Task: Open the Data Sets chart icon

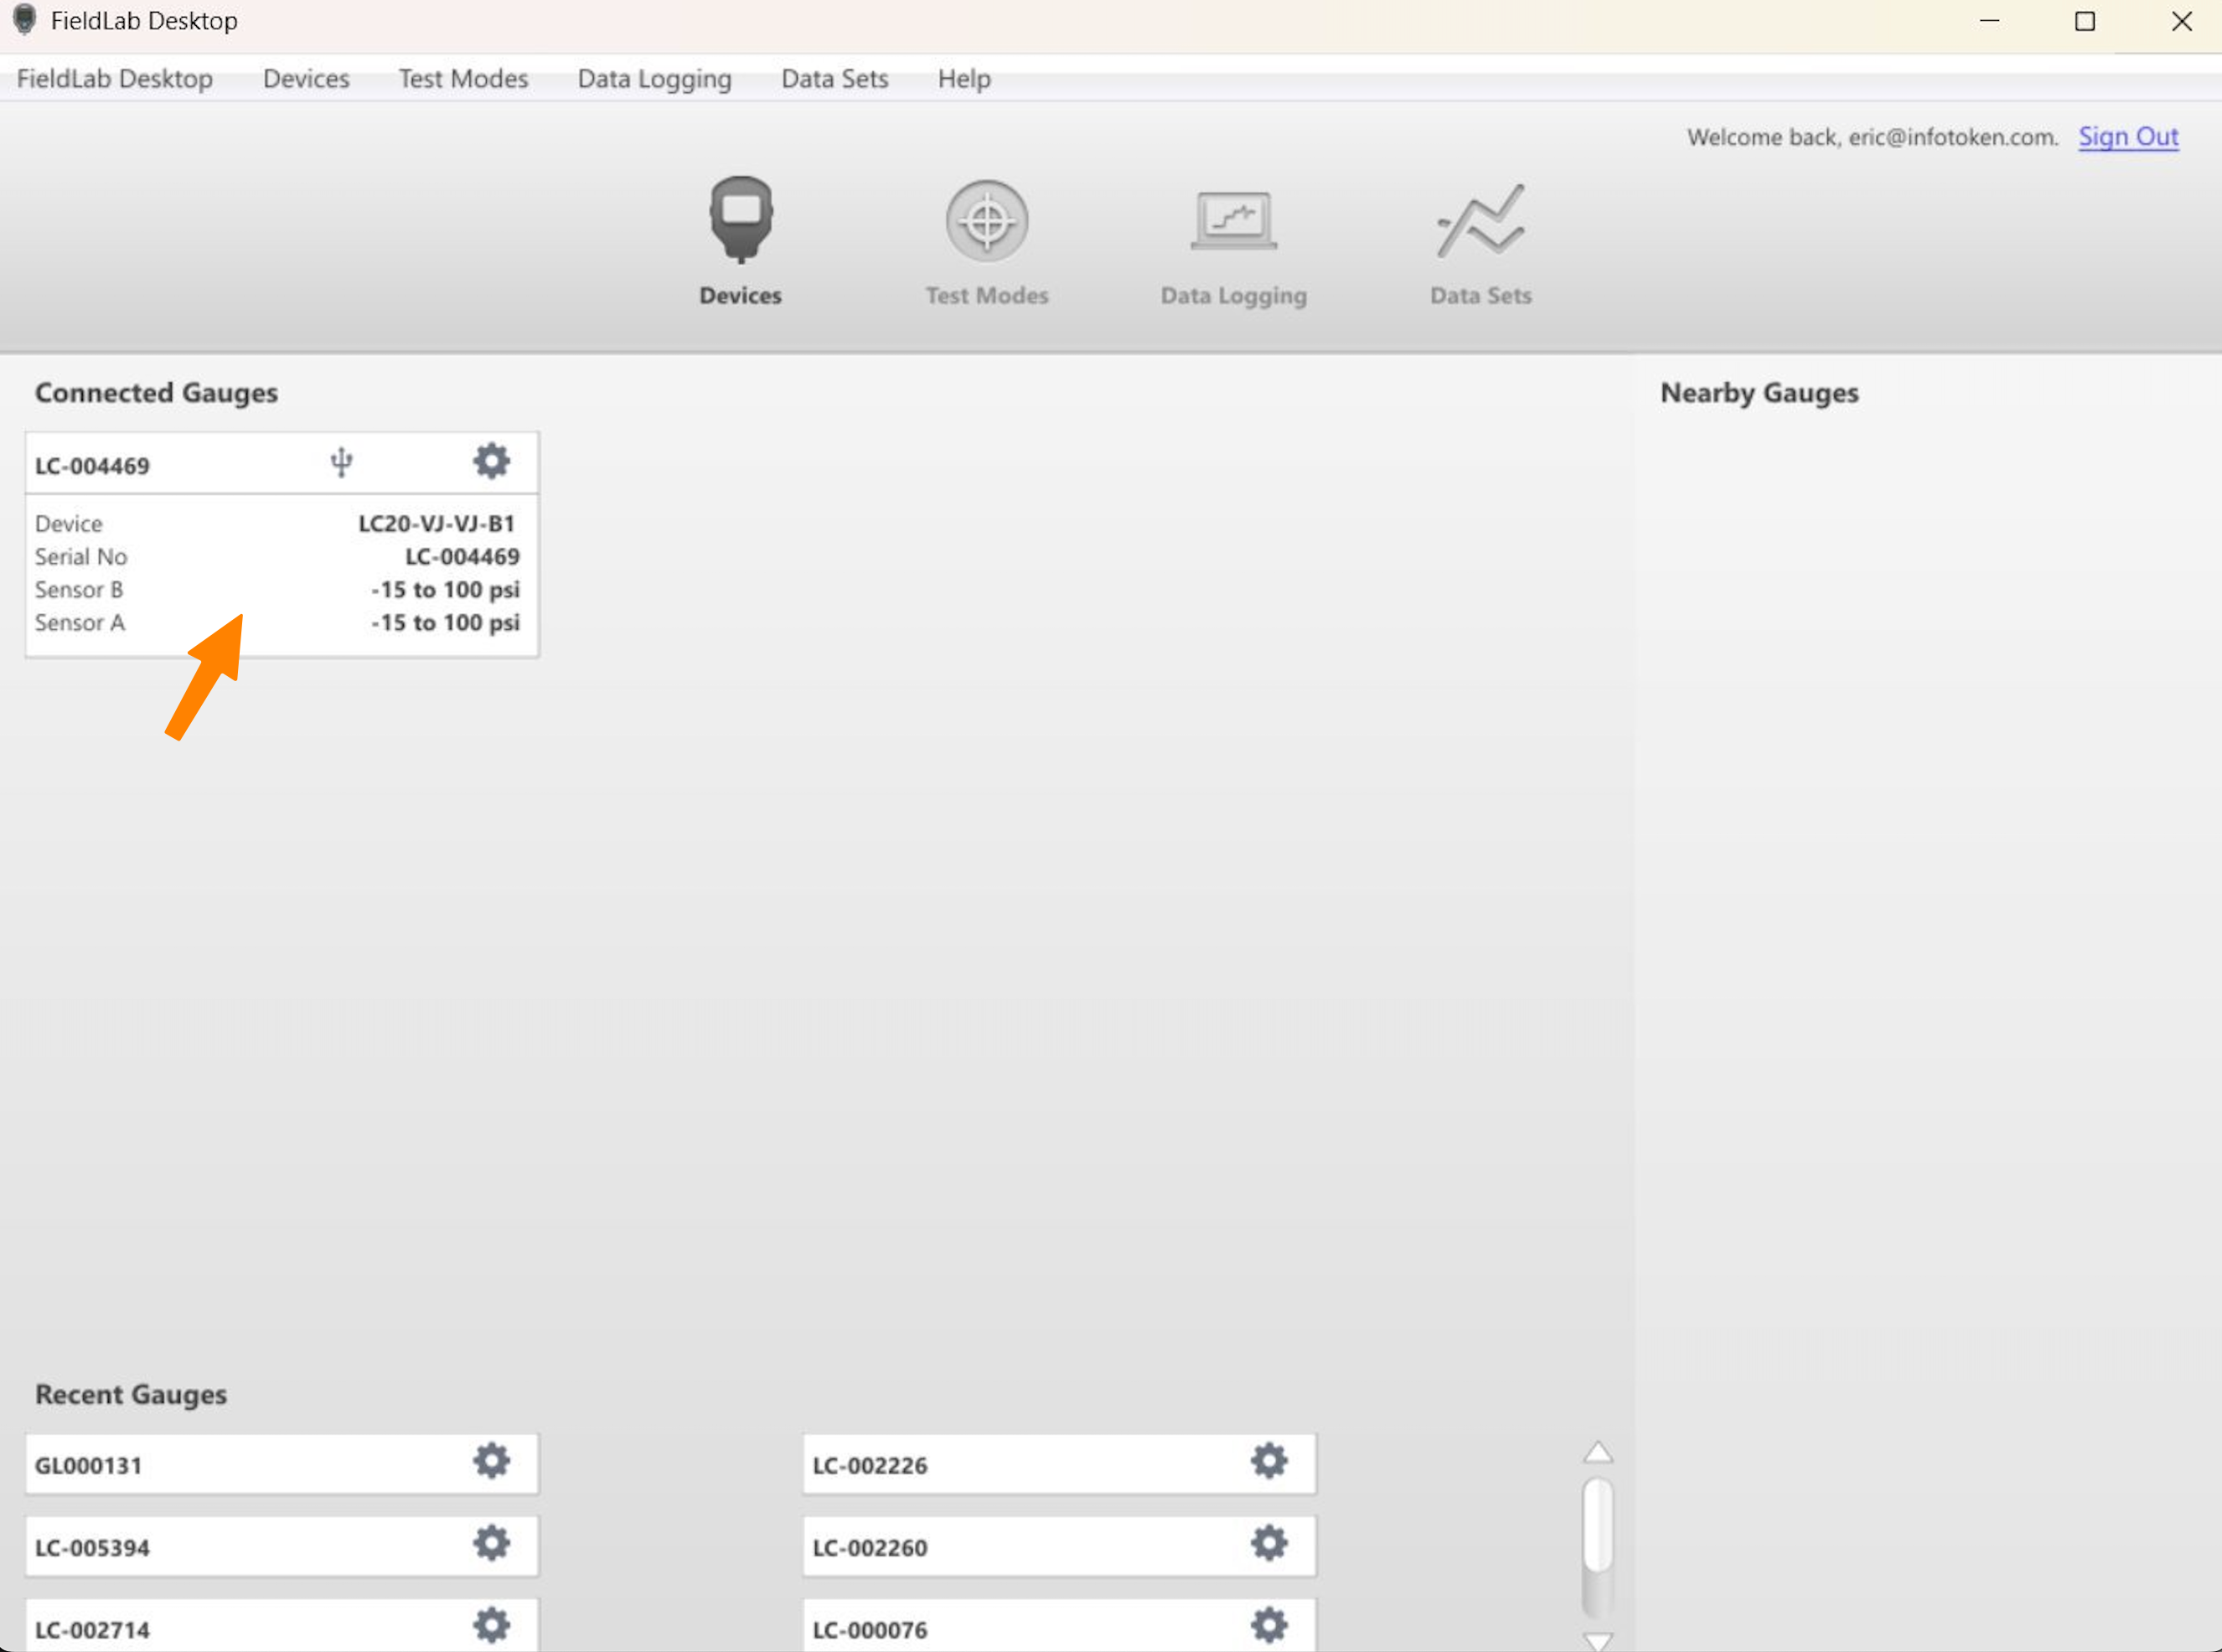Action: tap(1480, 221)
